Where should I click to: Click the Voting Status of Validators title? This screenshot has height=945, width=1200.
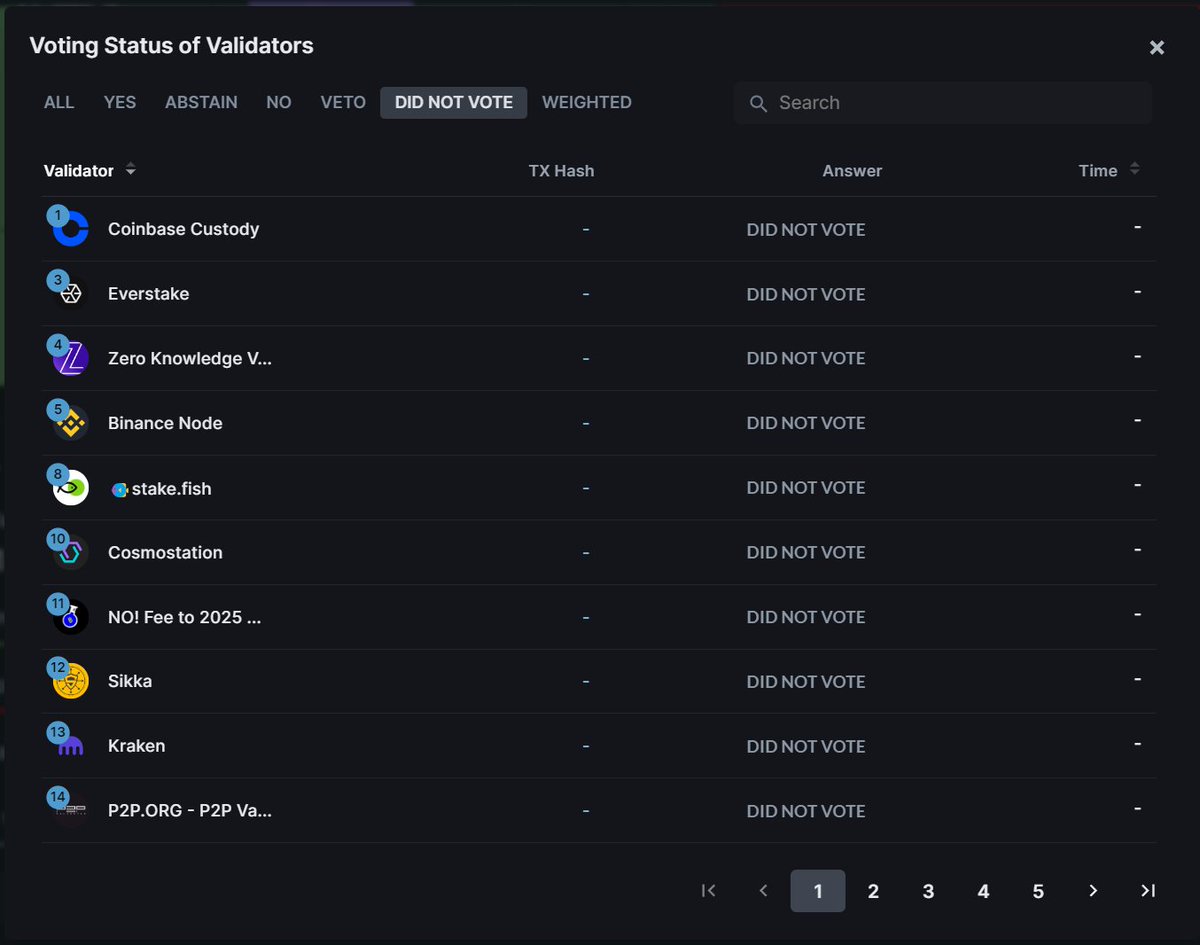point(171,46)
